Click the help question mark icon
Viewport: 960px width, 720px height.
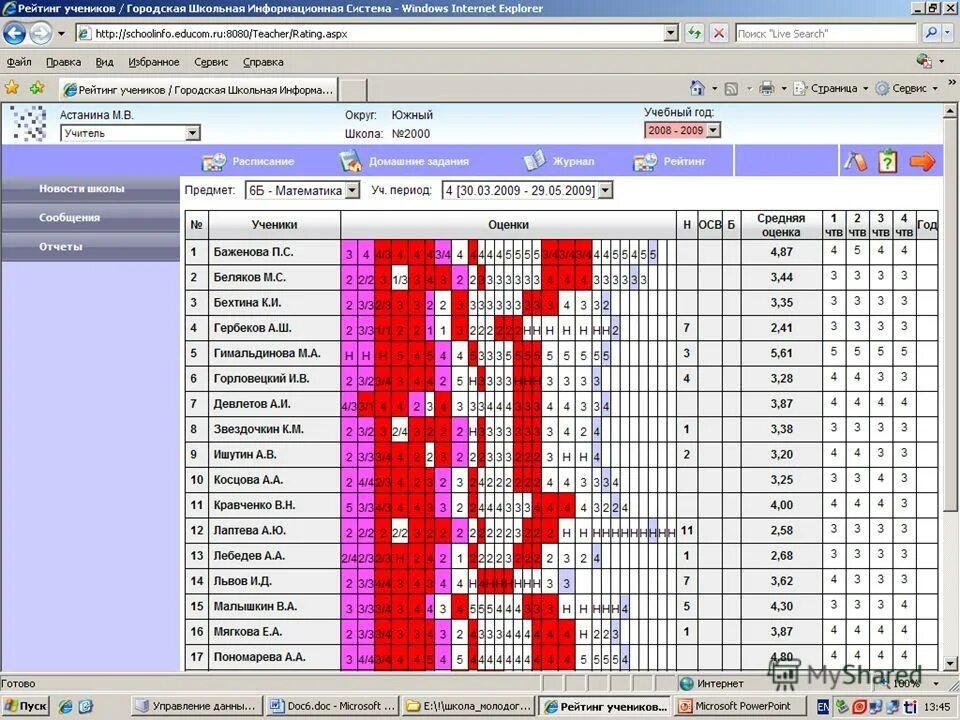click(x=888, y=162)
